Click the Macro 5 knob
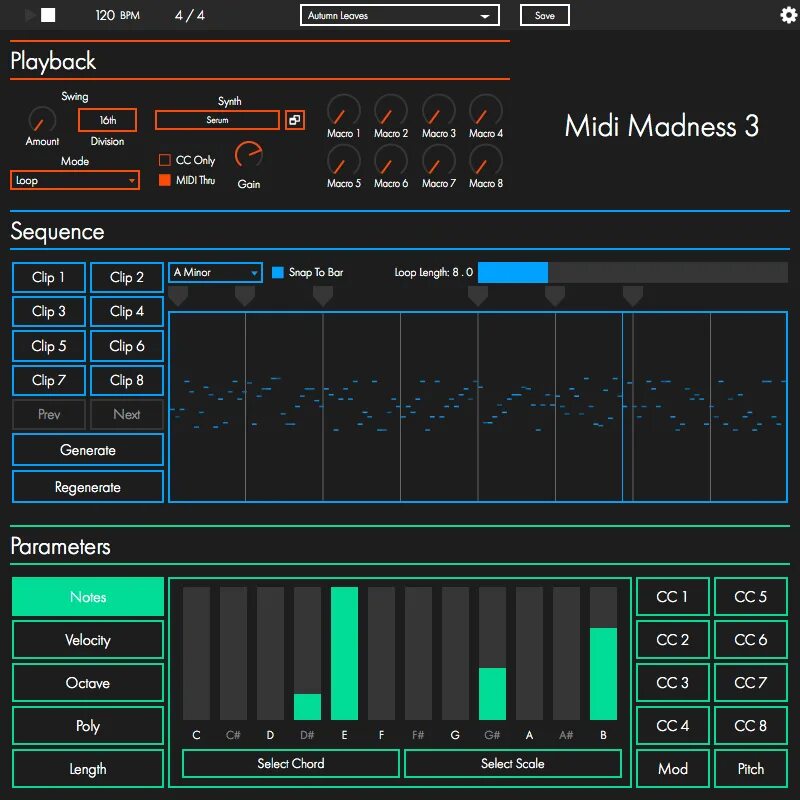 (344, 160)
